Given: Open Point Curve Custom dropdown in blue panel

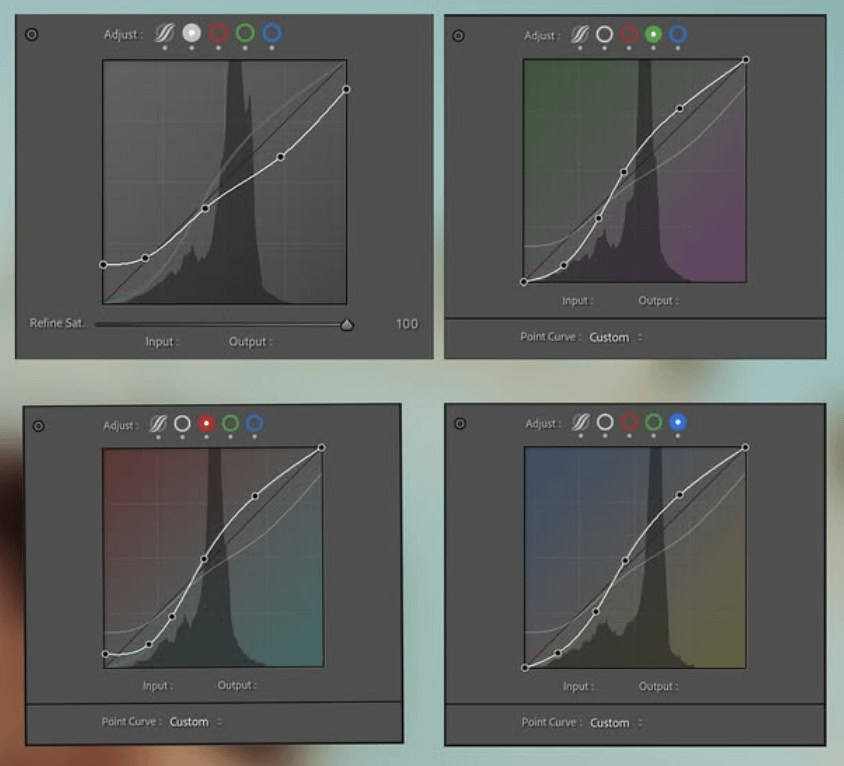Looking at the screenshot, I should click(x=616, y=723).
